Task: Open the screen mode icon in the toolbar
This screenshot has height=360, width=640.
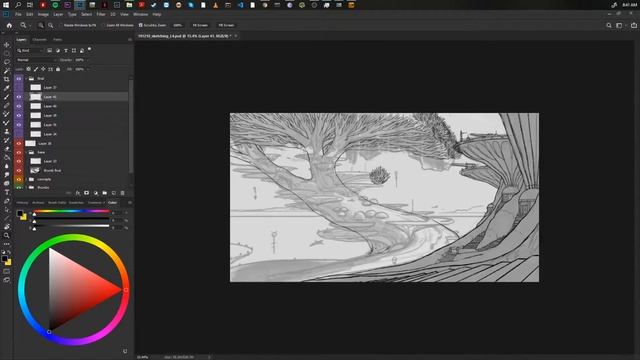Action: [7, 280]
